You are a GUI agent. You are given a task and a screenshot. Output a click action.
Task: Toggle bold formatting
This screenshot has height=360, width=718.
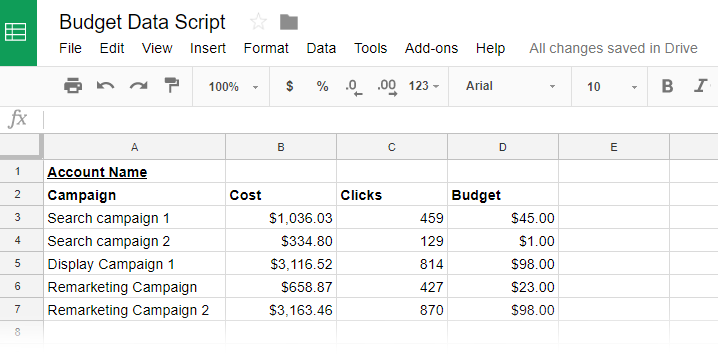click(667, 86)
